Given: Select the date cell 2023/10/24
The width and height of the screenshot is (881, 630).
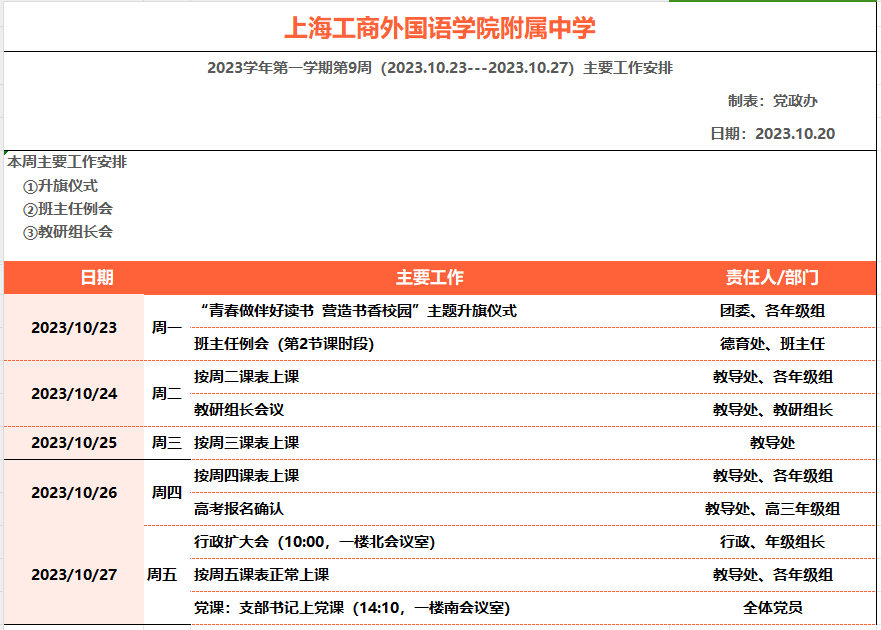Looking at the screenshot, I should 74,393.
